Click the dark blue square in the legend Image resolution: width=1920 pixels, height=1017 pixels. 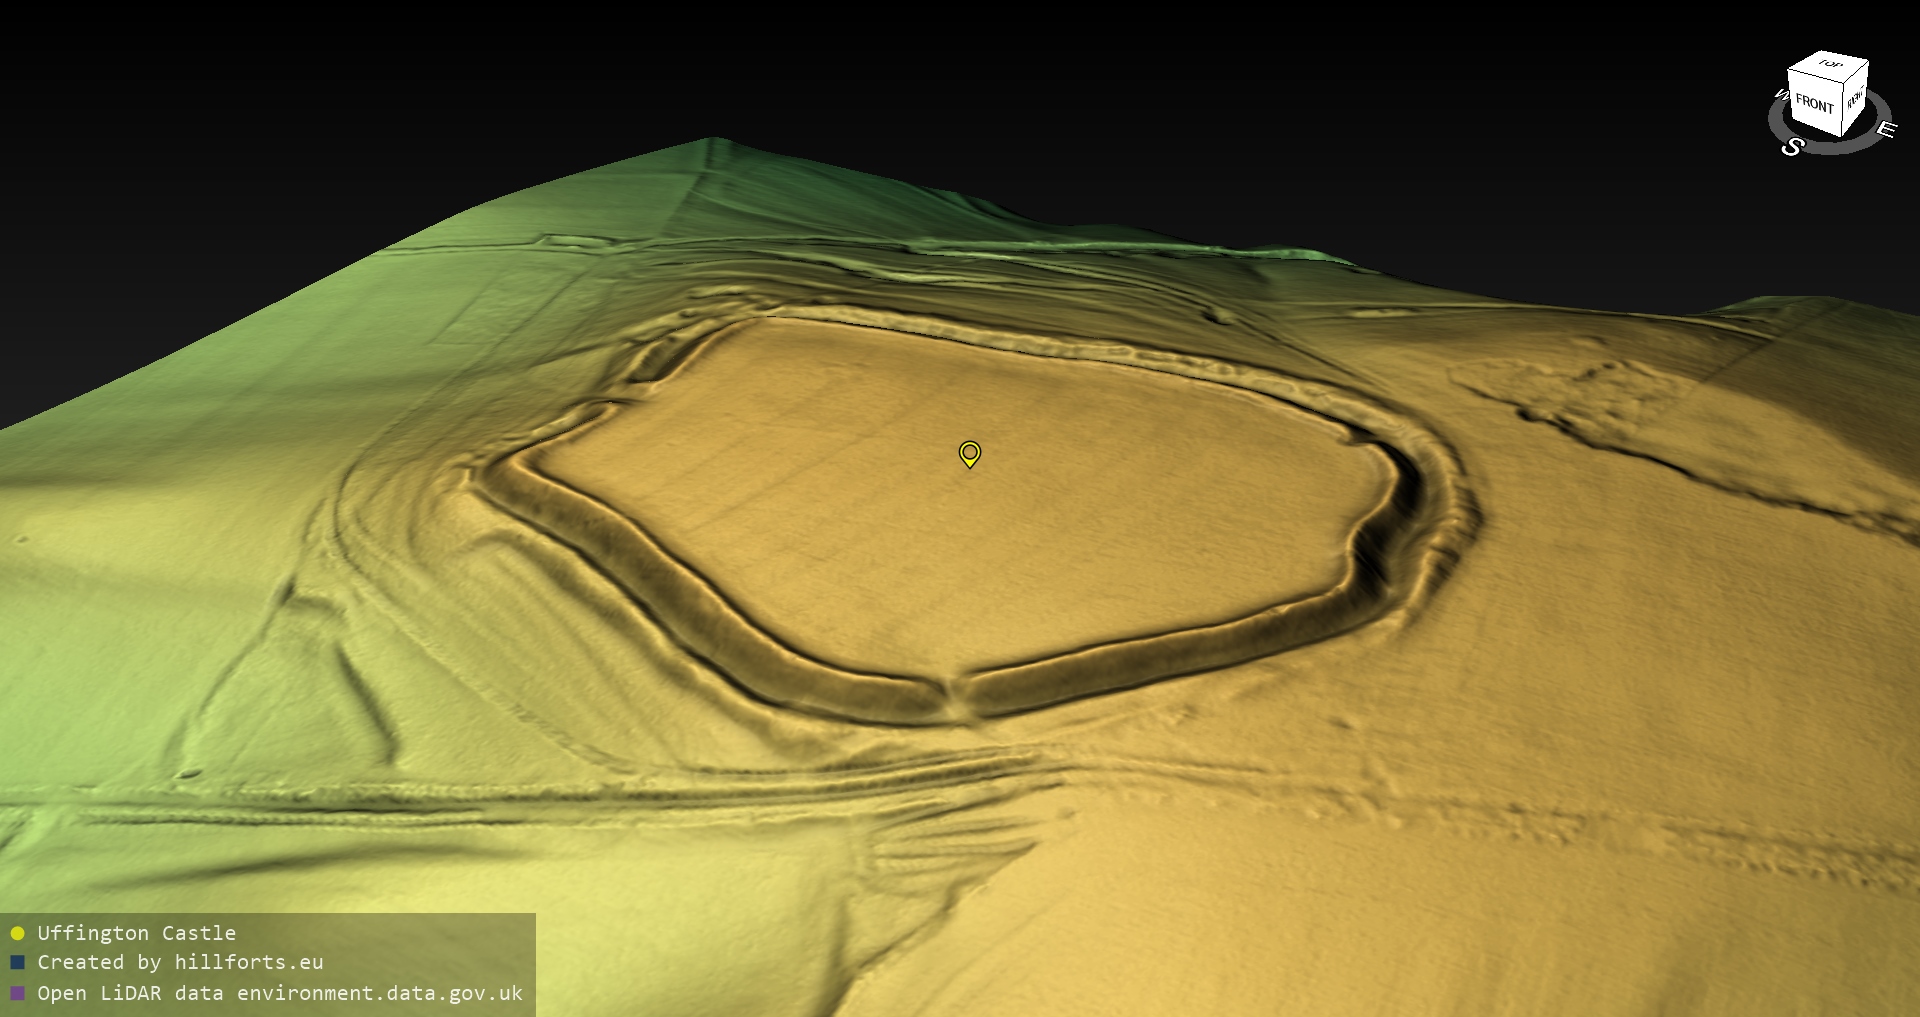[17, 963]
